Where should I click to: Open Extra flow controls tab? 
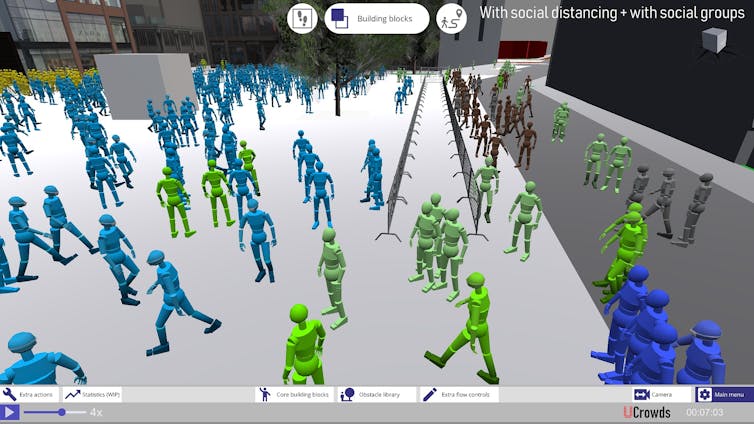(459, 395)
